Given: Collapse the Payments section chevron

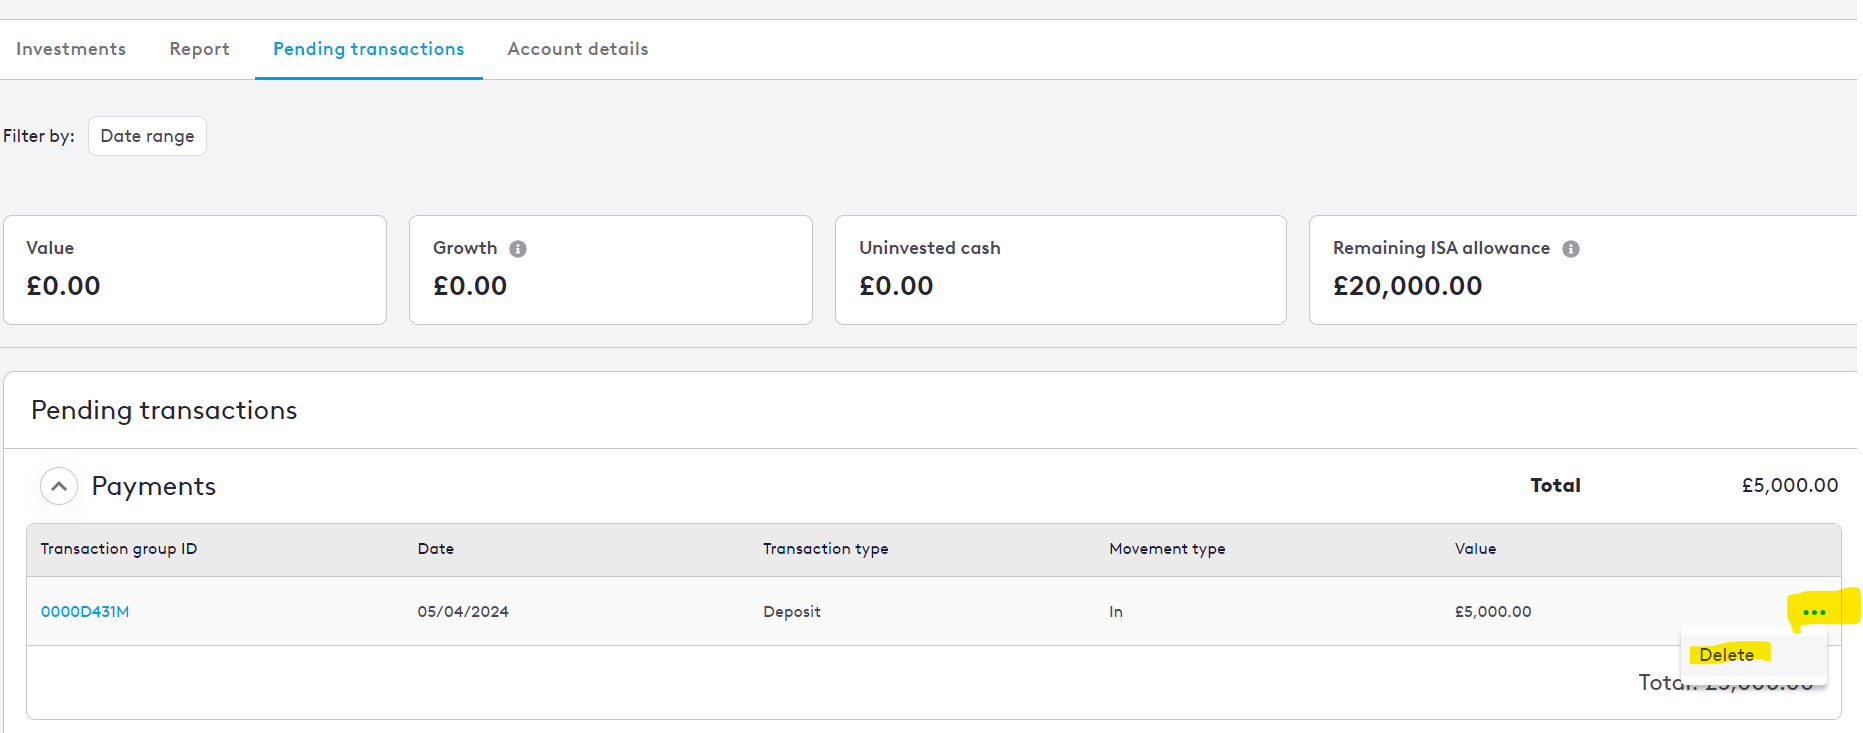Looking at the screenshot, I should (59, 486).
